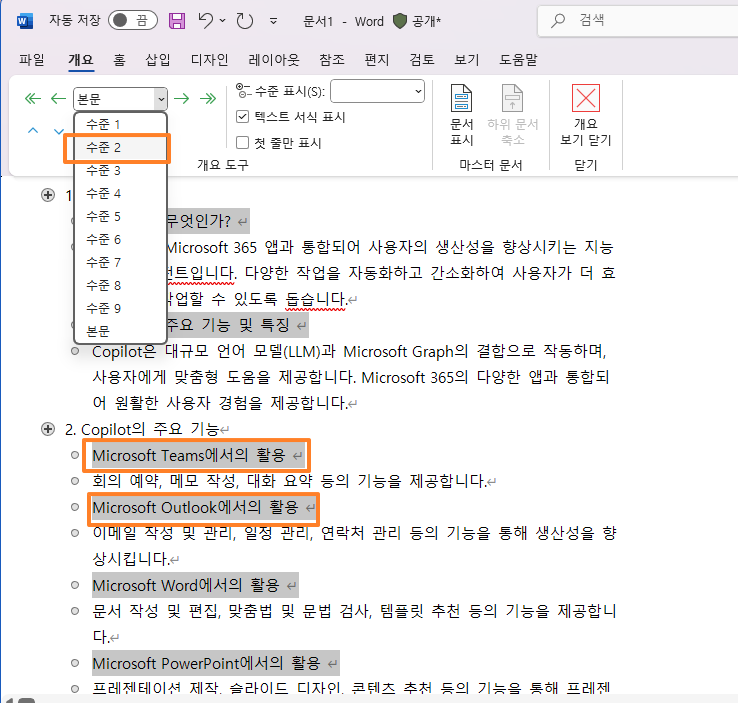738x703 pixels.
Task: Choose 수준 1 from the level list
Action: [x=120, y=124]
